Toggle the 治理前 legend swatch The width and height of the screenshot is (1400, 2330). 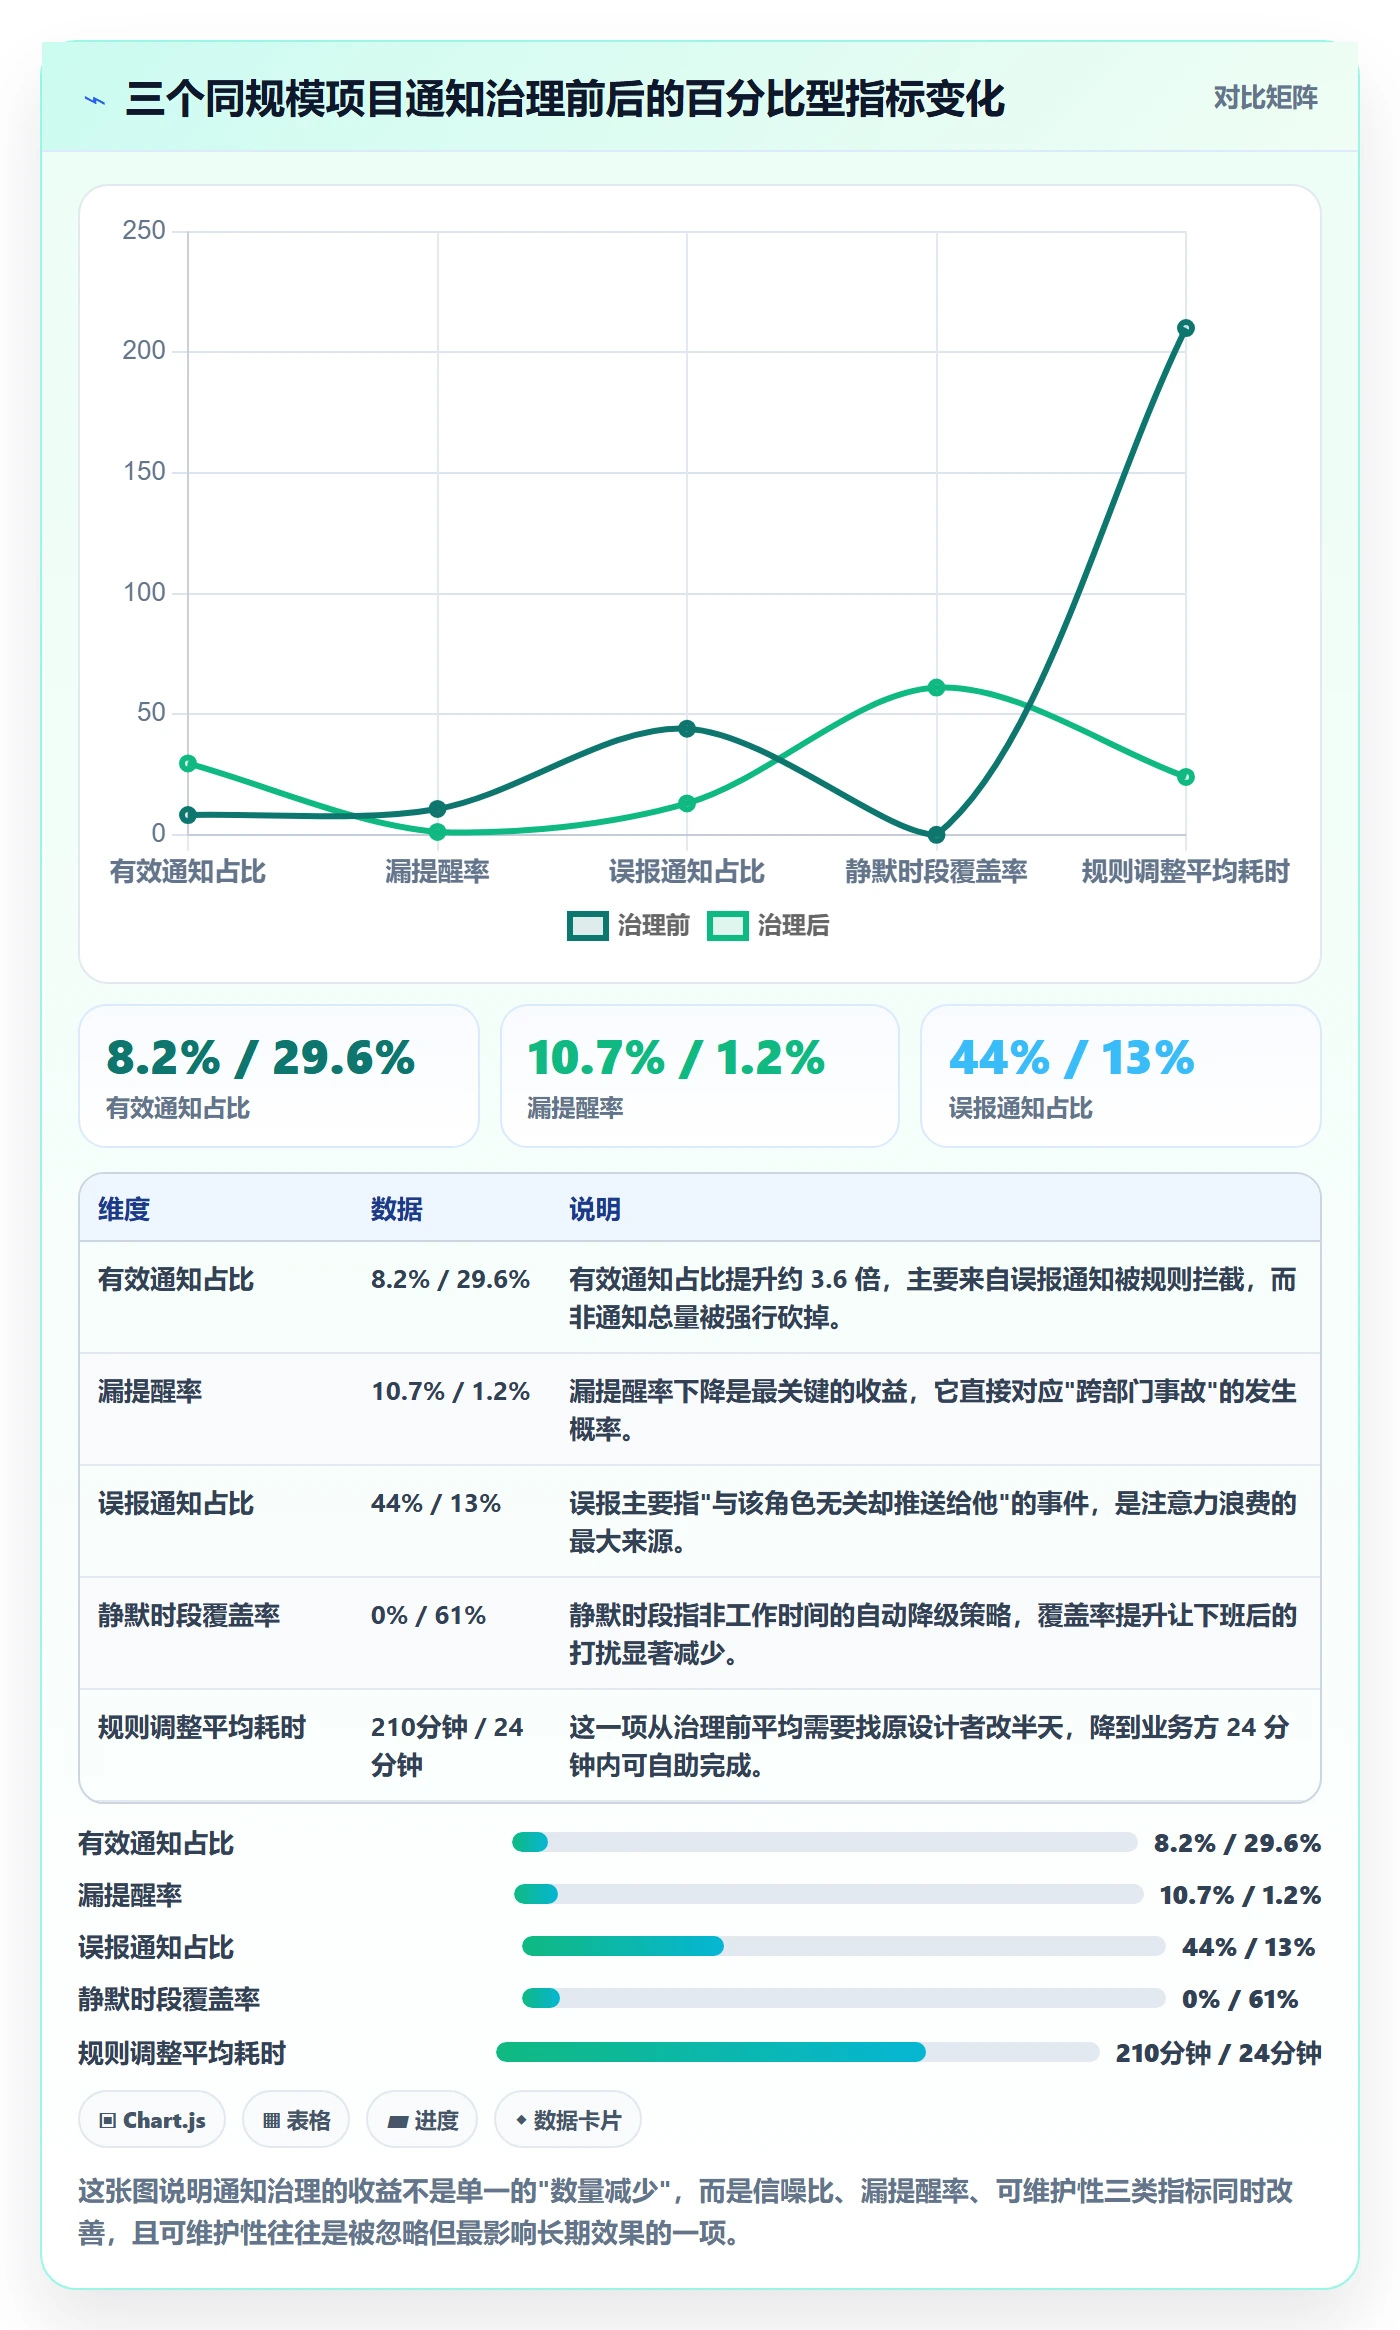pyautogui.click(x=587, y=926)
